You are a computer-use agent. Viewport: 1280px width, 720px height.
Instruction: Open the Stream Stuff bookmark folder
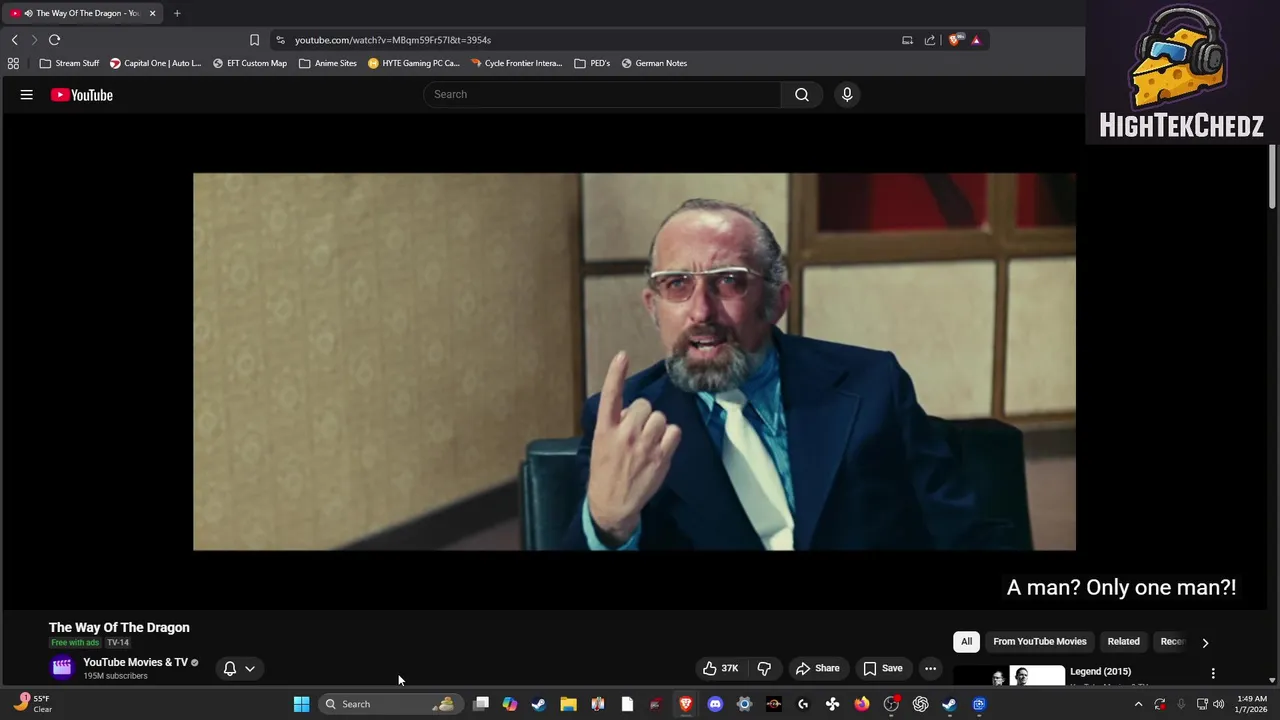point(69,63)
